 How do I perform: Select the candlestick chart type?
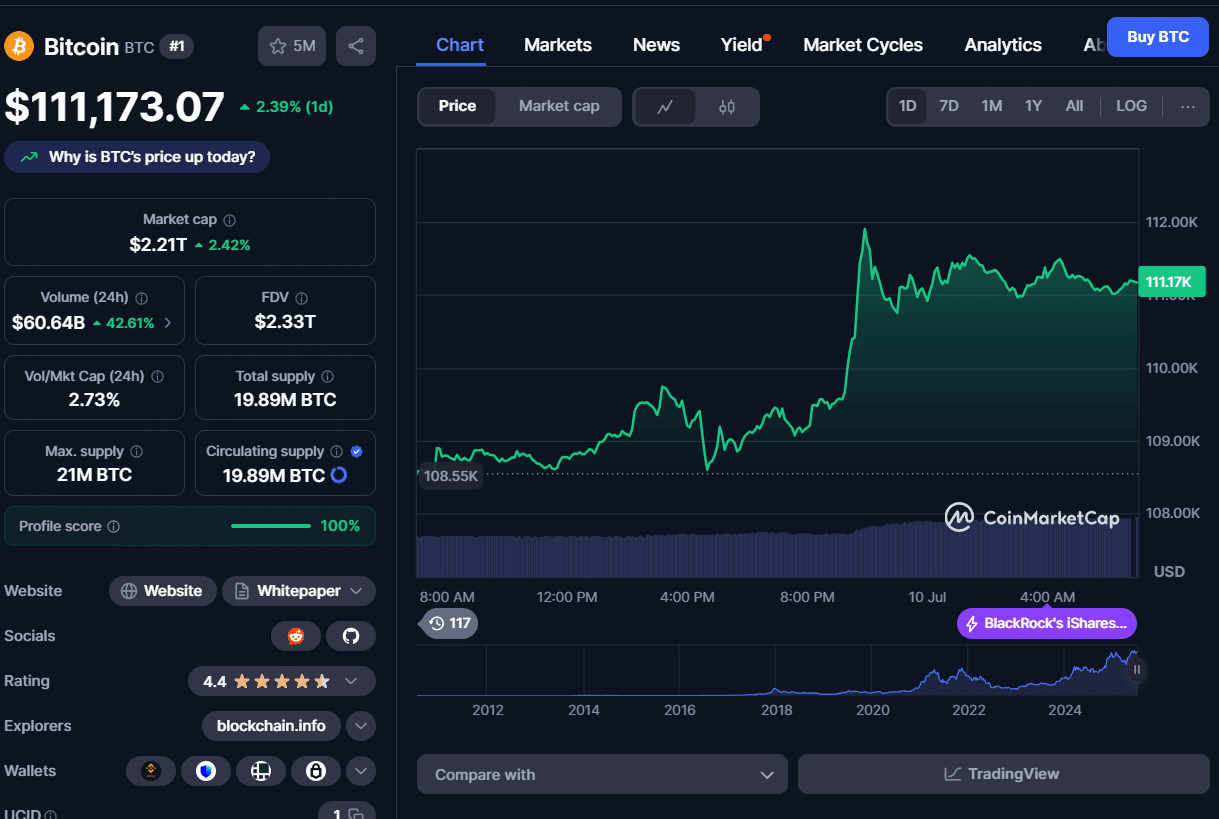click(727, 107)
